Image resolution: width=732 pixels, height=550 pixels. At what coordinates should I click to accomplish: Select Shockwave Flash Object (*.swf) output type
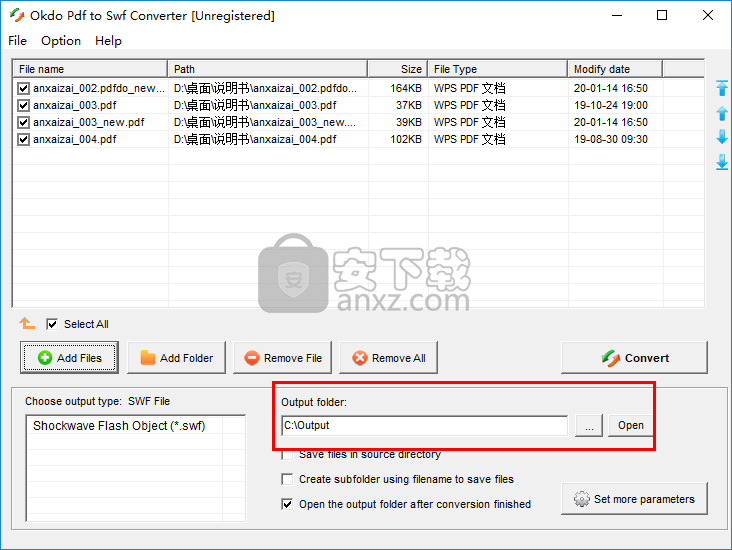(119, 426)
